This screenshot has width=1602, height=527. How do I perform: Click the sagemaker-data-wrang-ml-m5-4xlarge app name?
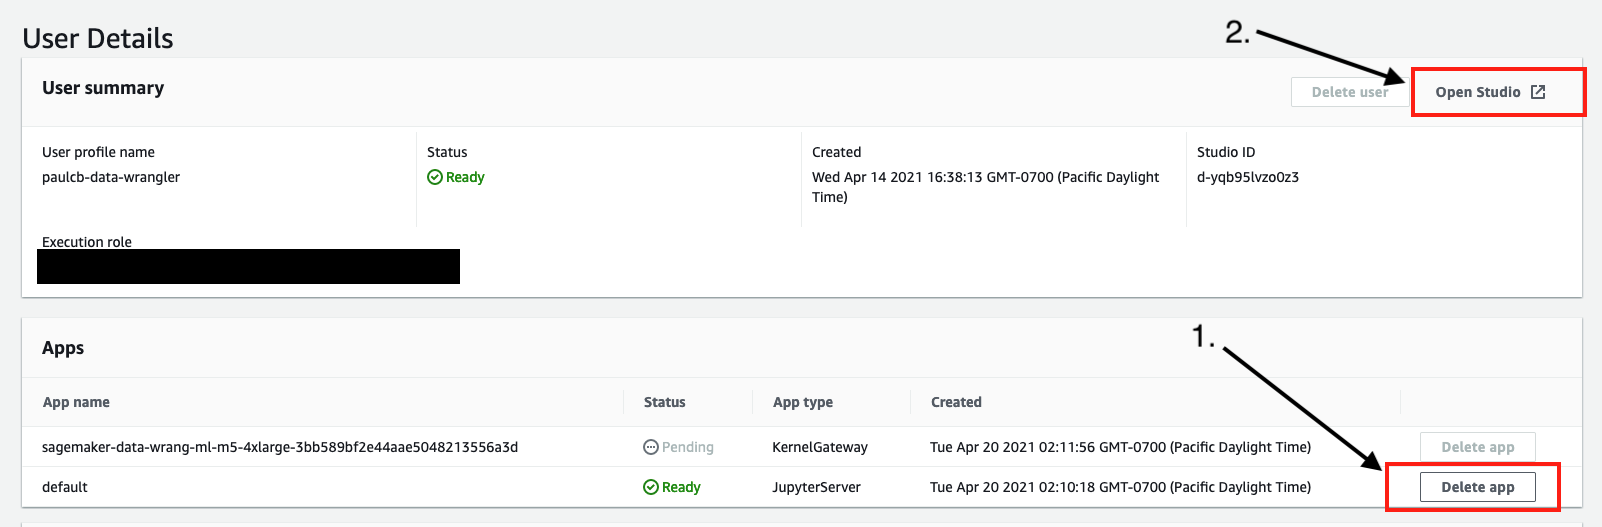pyautogui.click(x=280, y=447)
